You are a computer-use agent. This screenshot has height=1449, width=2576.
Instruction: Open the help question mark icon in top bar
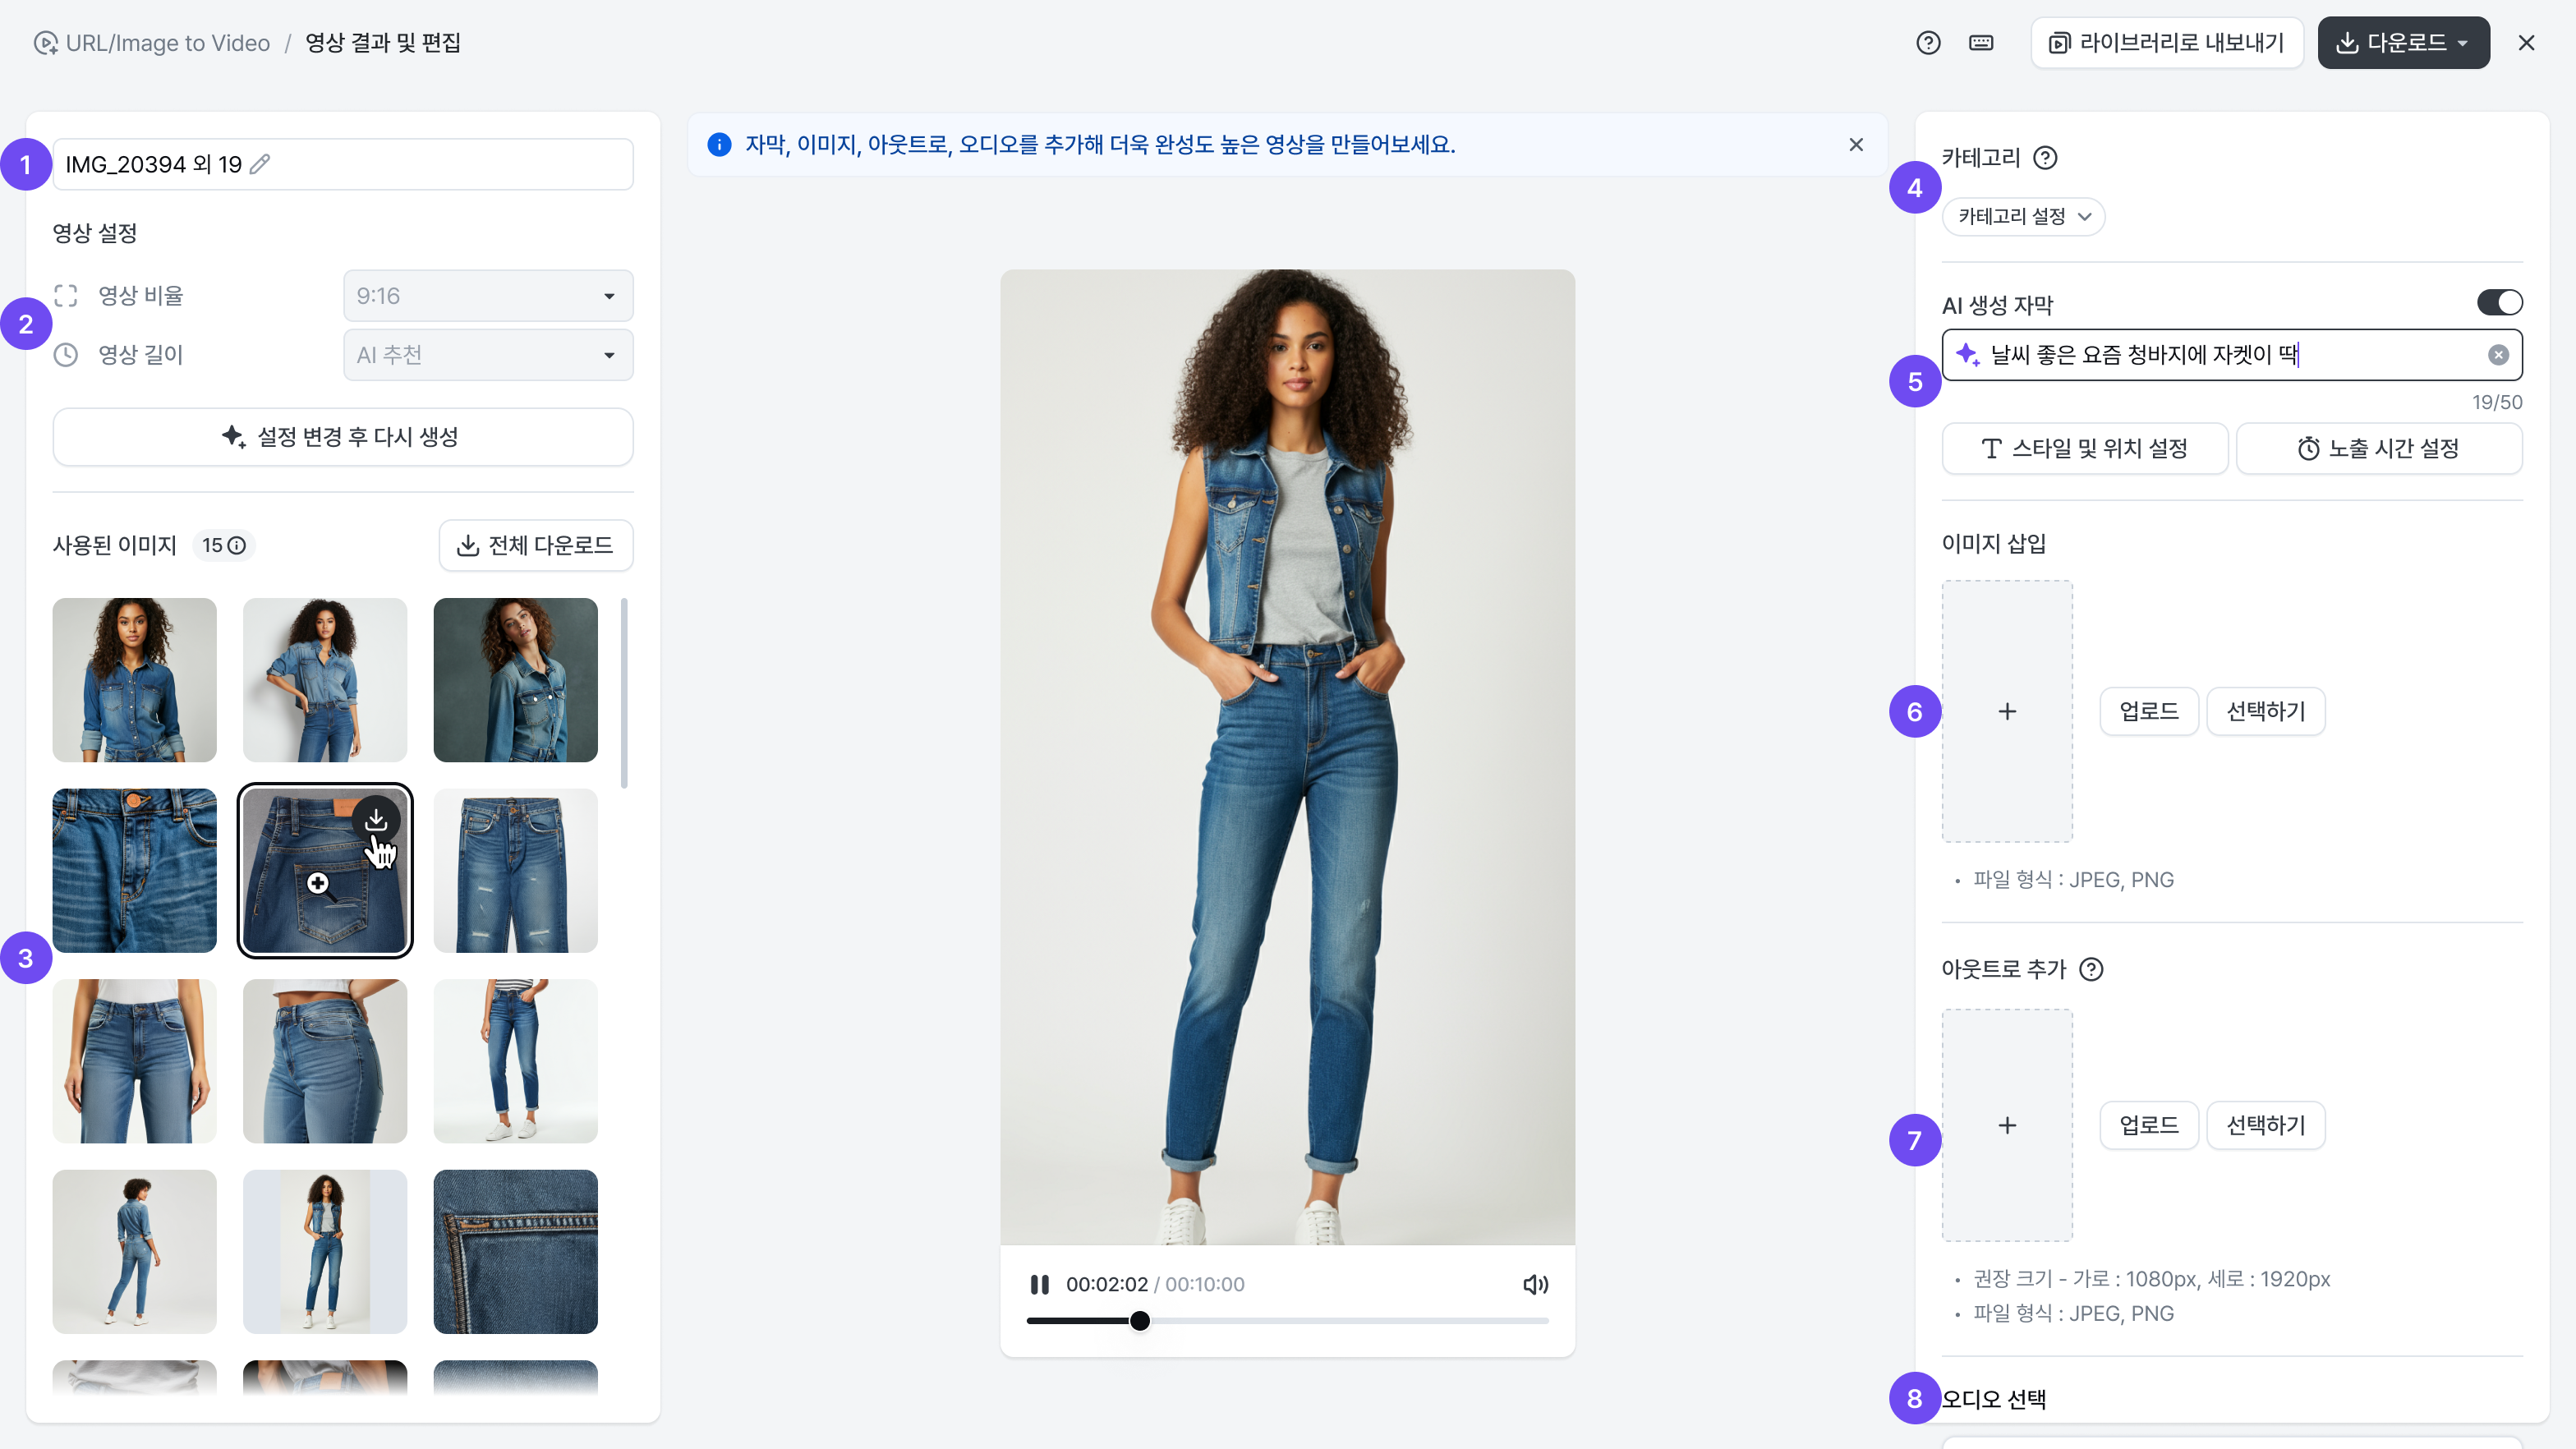click(1928, 43)
